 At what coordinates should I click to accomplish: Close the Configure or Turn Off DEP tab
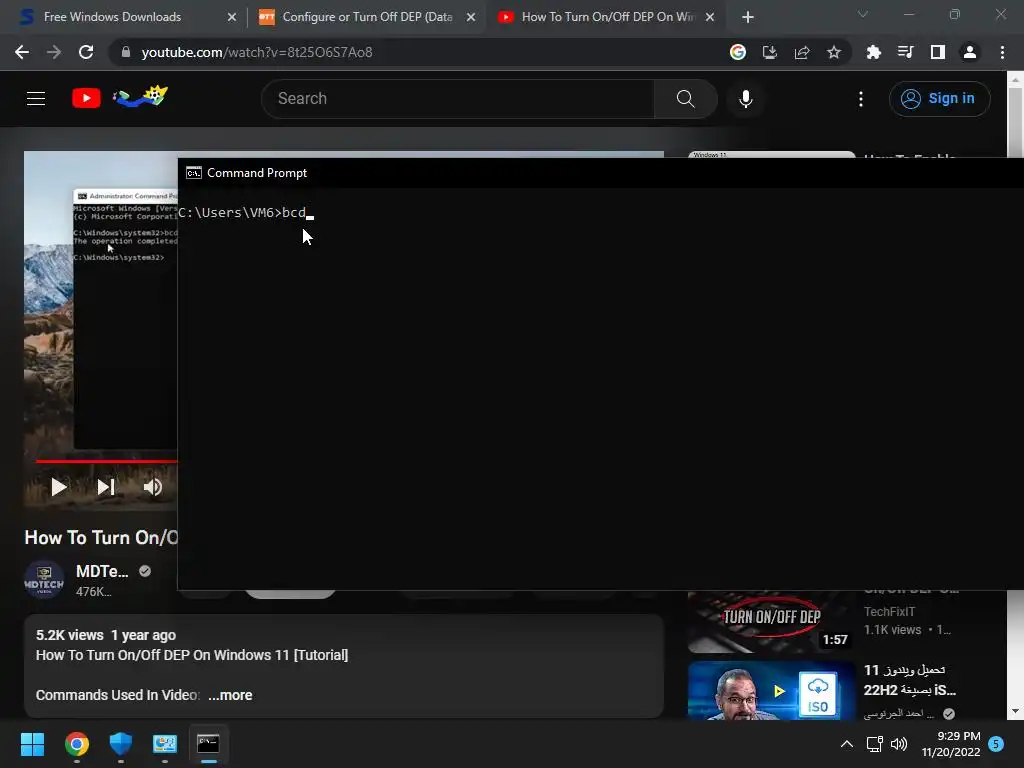471,17
